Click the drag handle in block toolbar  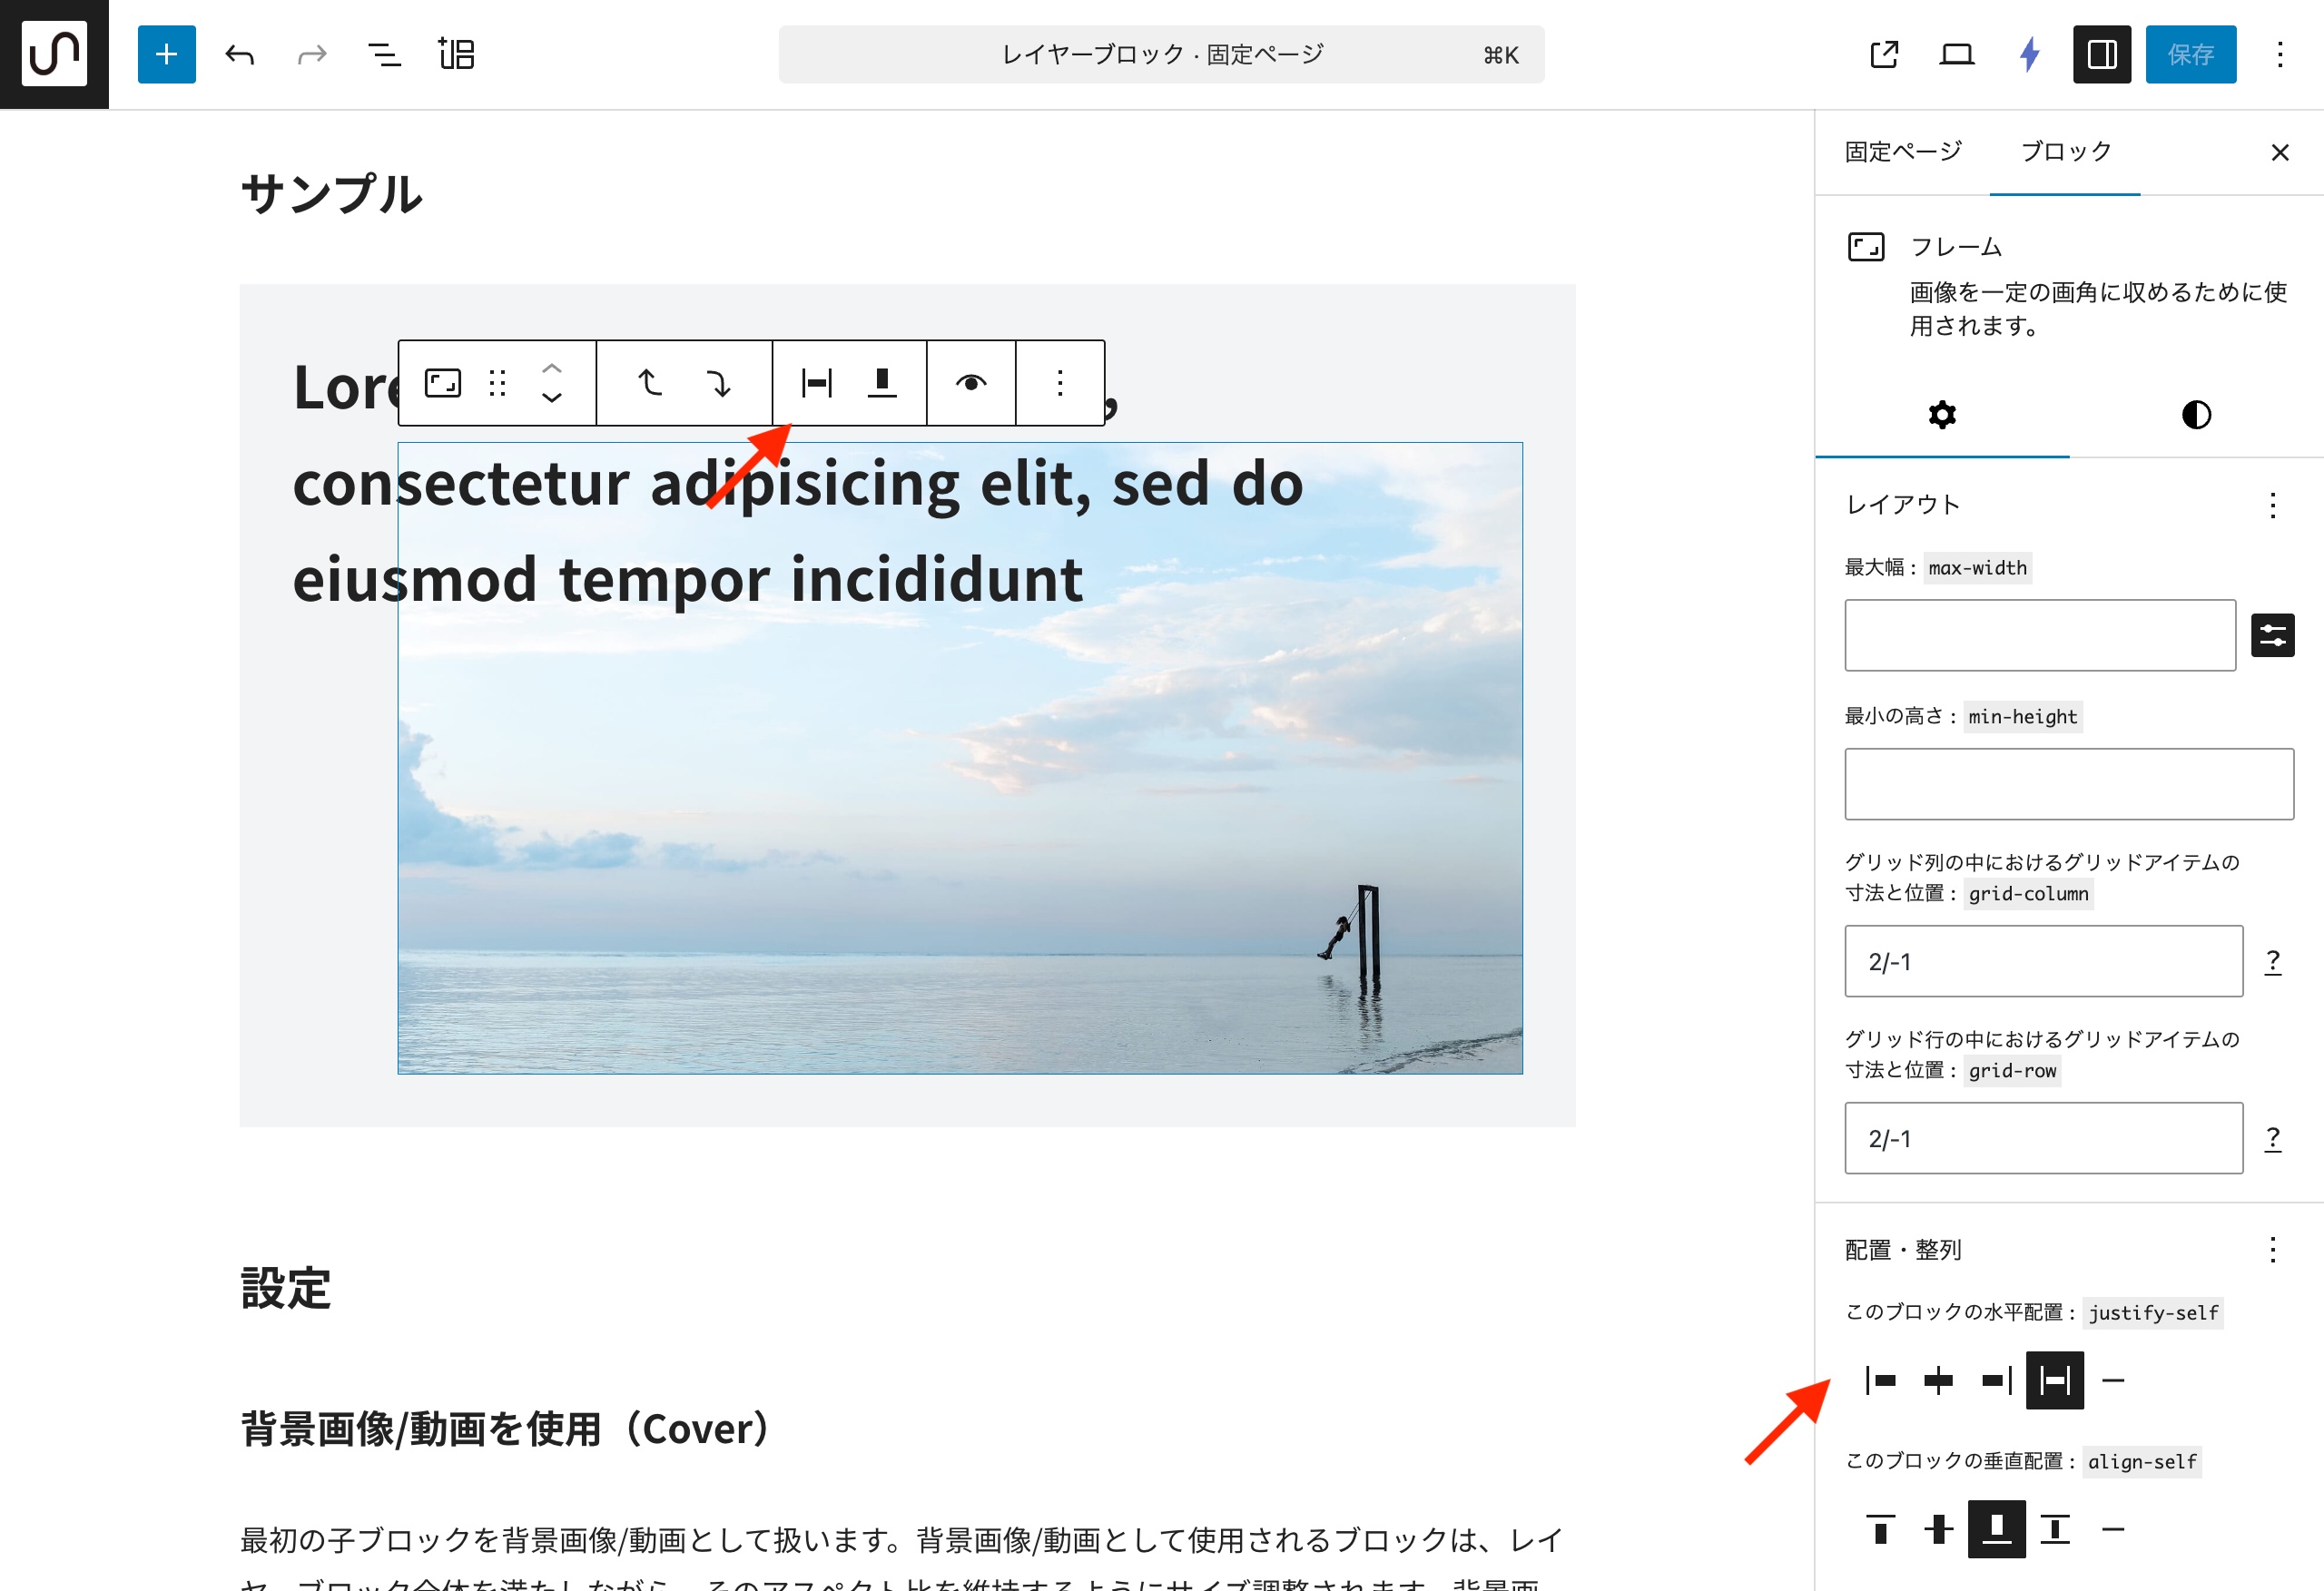coord(497,383)
